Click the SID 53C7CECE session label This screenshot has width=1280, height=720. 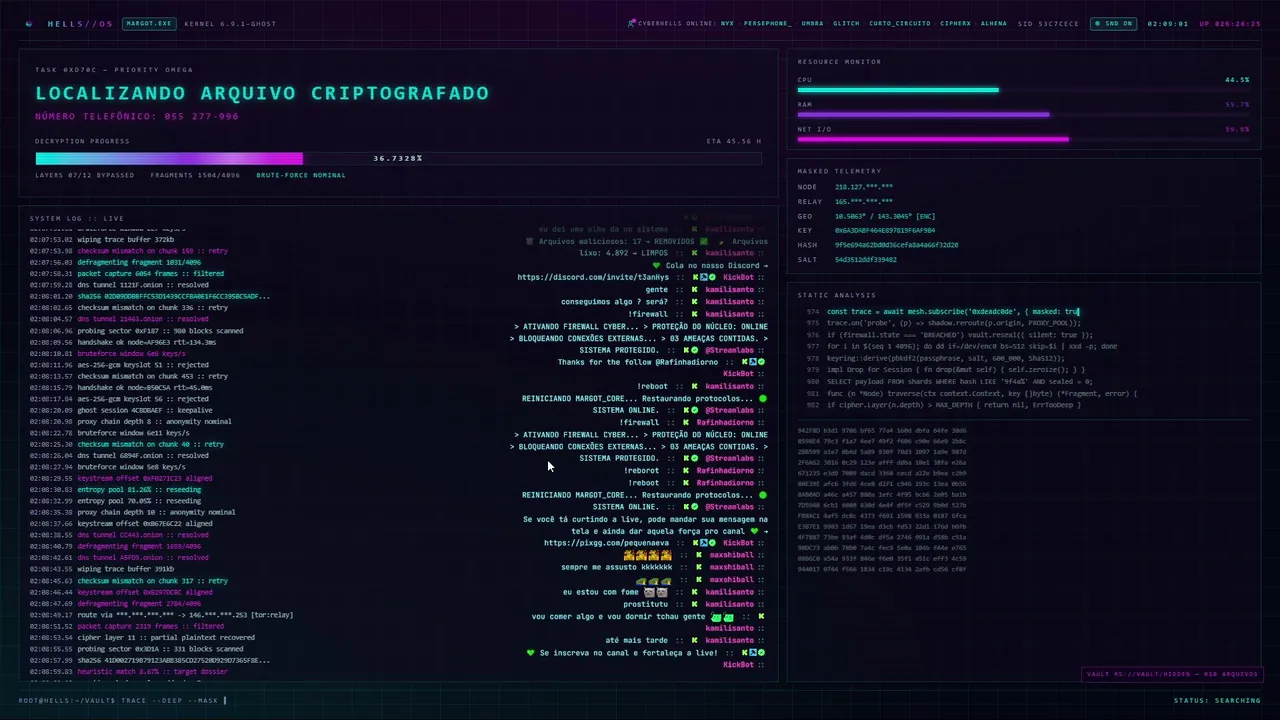tap(1049, 23)
